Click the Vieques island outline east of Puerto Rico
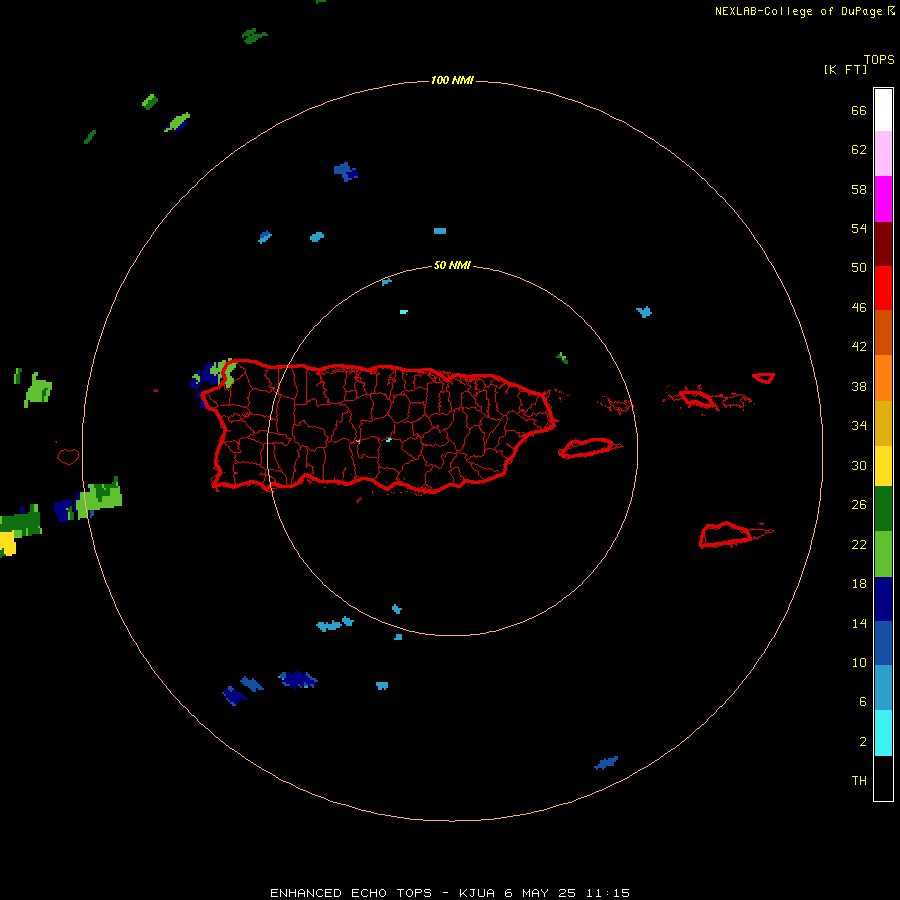 click(589, 448)
